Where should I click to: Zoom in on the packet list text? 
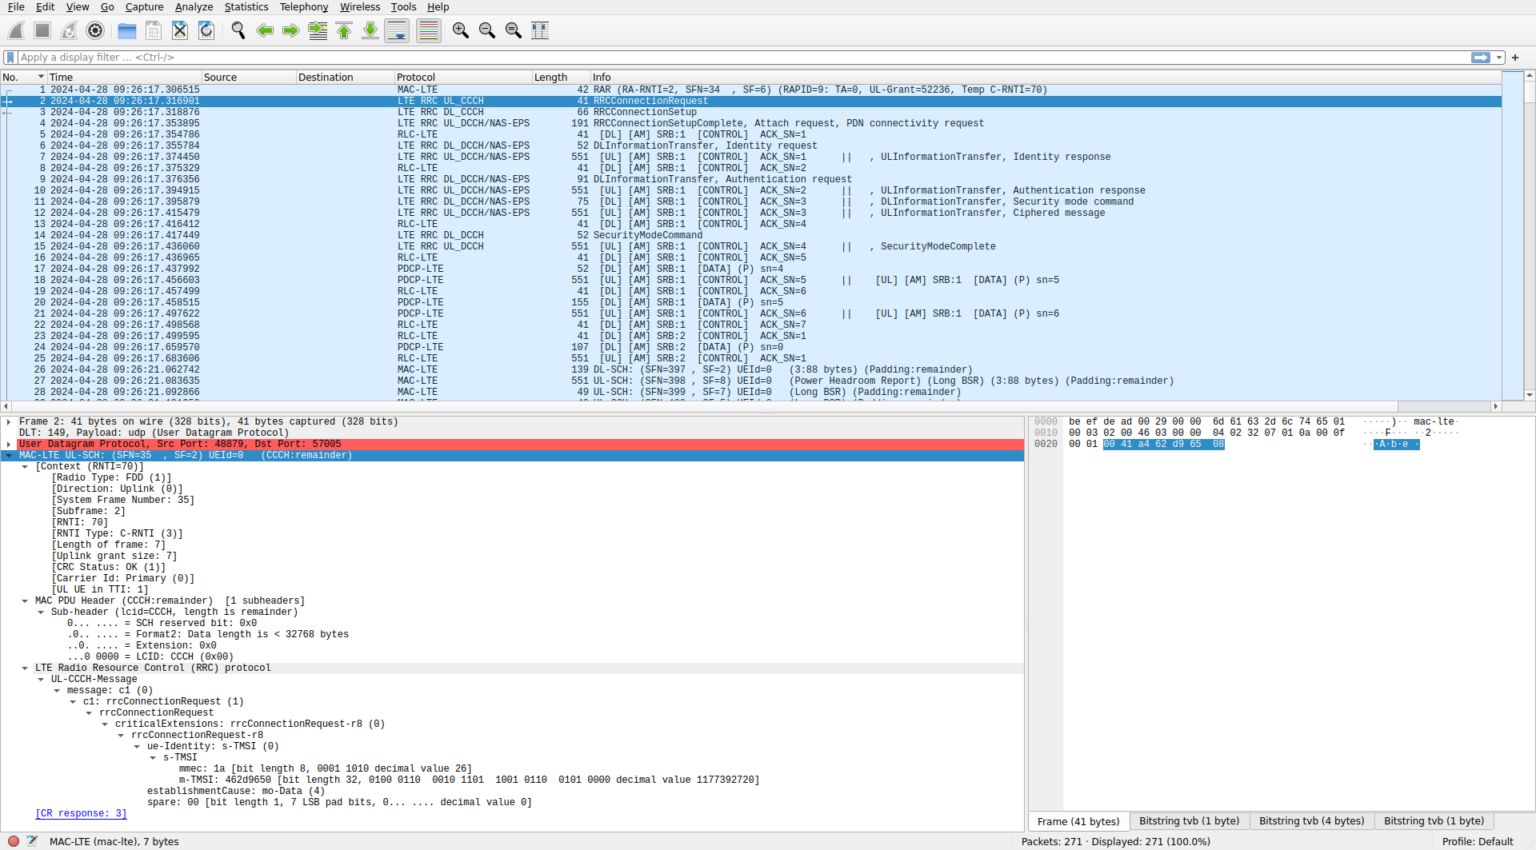[x=460, y=30]
